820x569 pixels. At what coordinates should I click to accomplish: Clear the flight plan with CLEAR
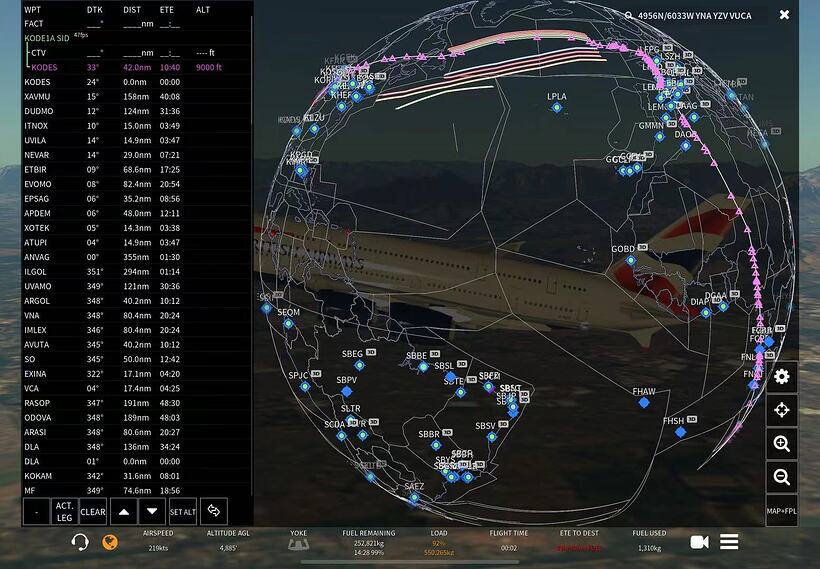coord(93,511)
